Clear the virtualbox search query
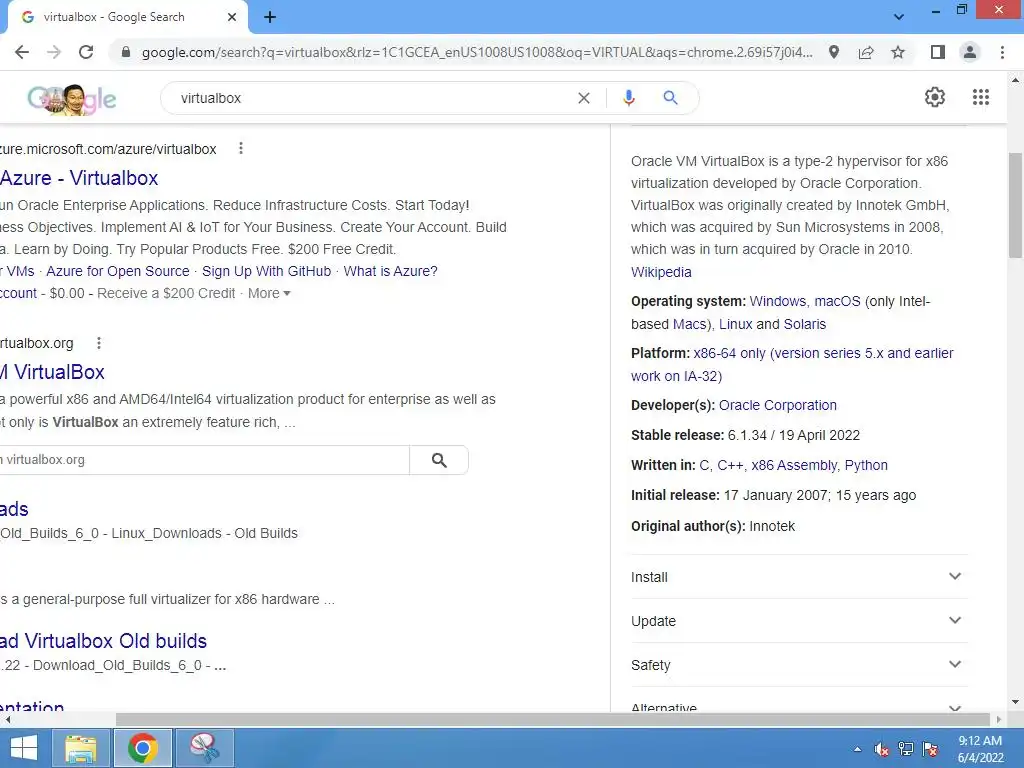This screenshot has width=1024, height=768. click(584, 98)
